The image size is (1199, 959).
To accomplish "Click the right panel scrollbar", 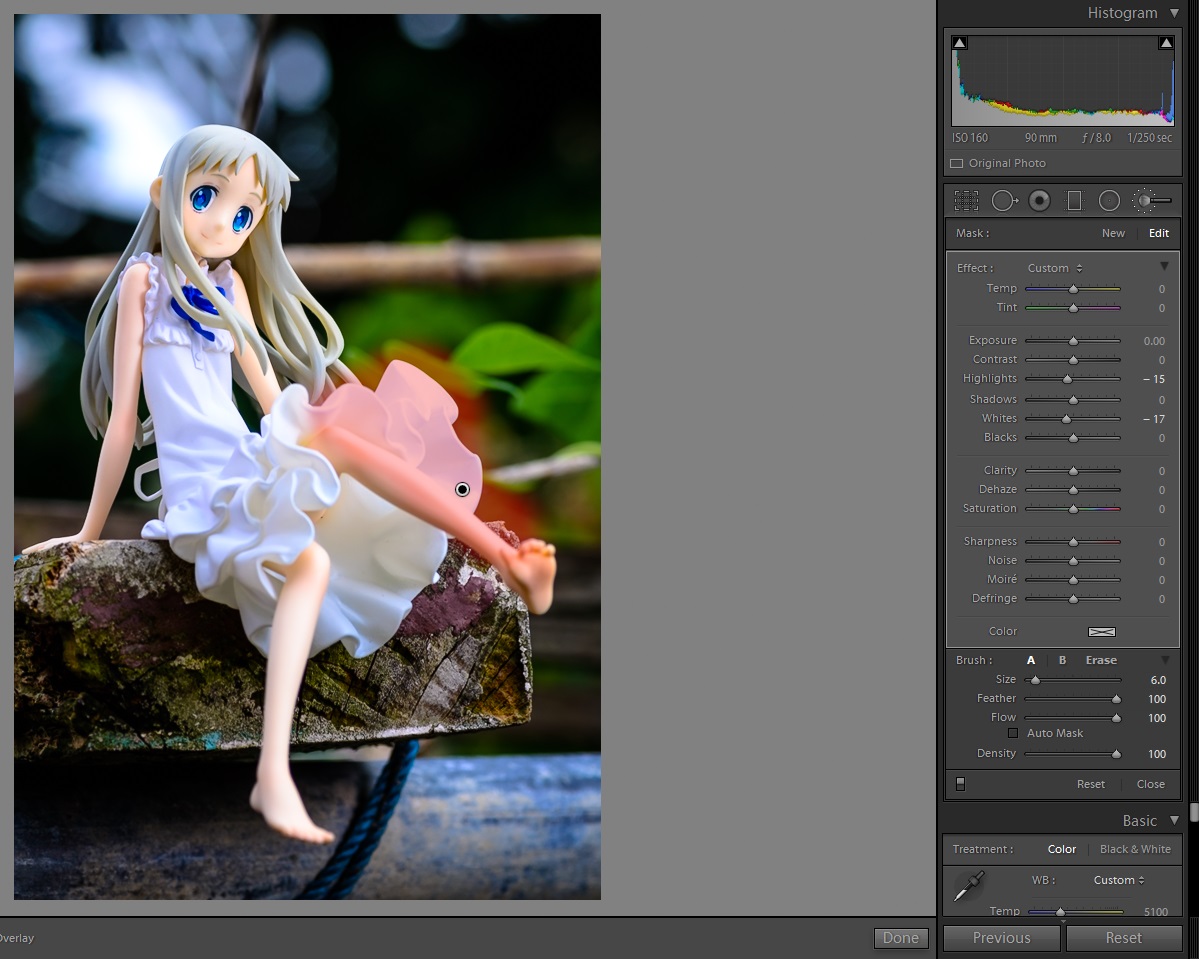I will click(x=1194, y=811).
